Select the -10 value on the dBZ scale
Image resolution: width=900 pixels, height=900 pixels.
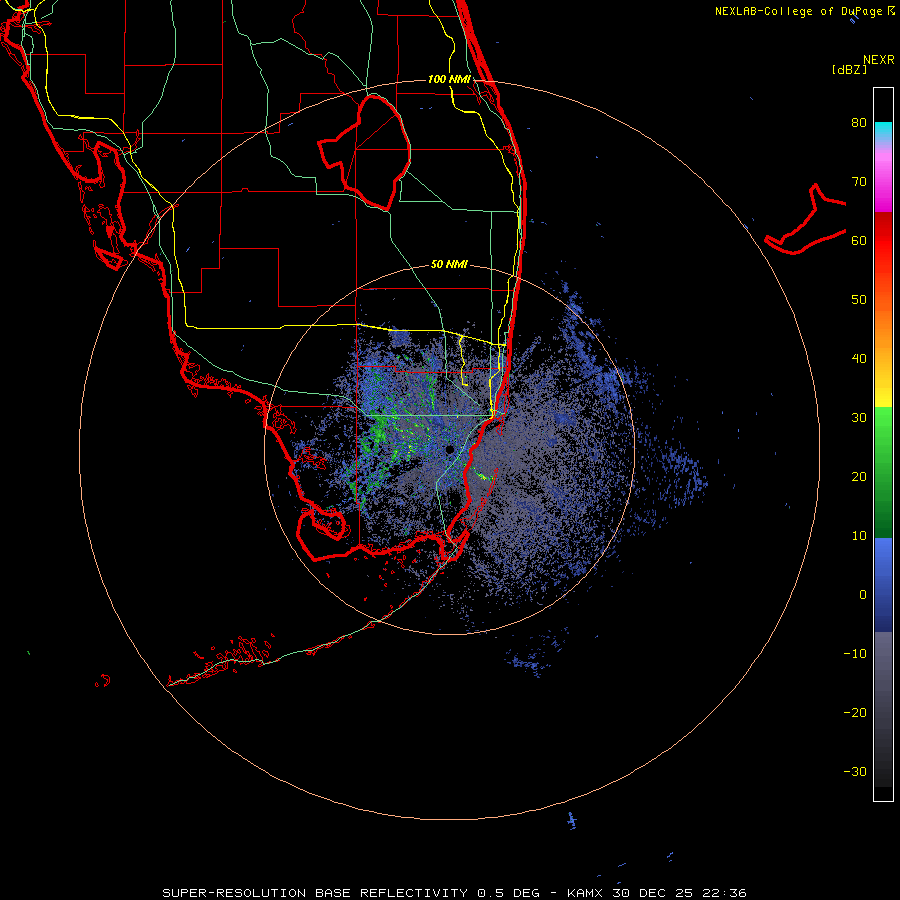(x=855, y=654)
